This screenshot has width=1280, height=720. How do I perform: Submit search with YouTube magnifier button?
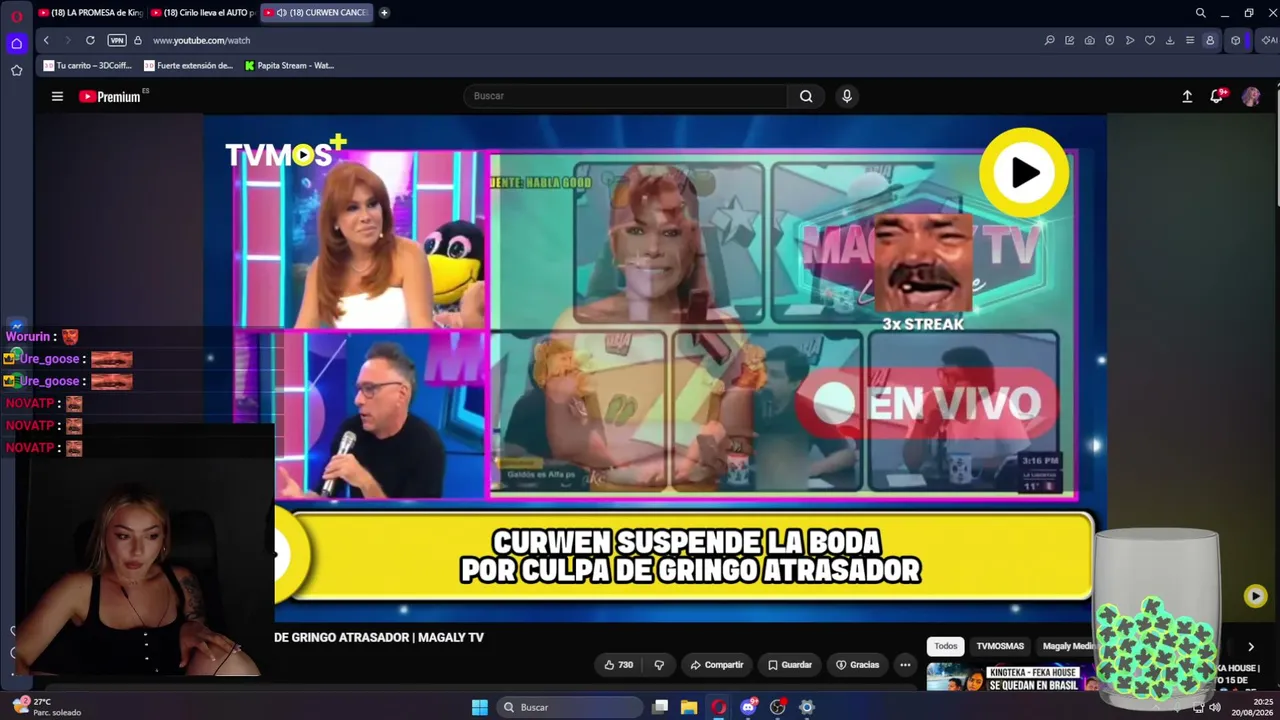pyautogui.click(x=806, y=96)
